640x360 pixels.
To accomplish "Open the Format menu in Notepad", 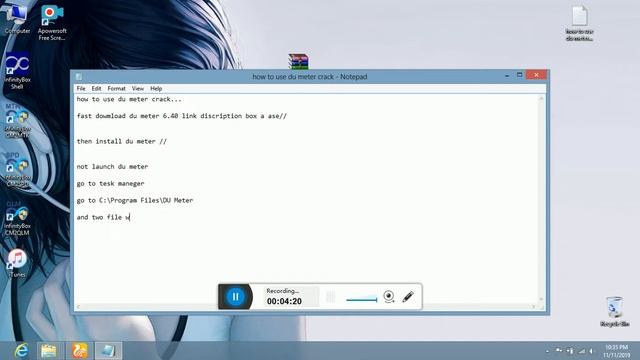I will 116,89.
